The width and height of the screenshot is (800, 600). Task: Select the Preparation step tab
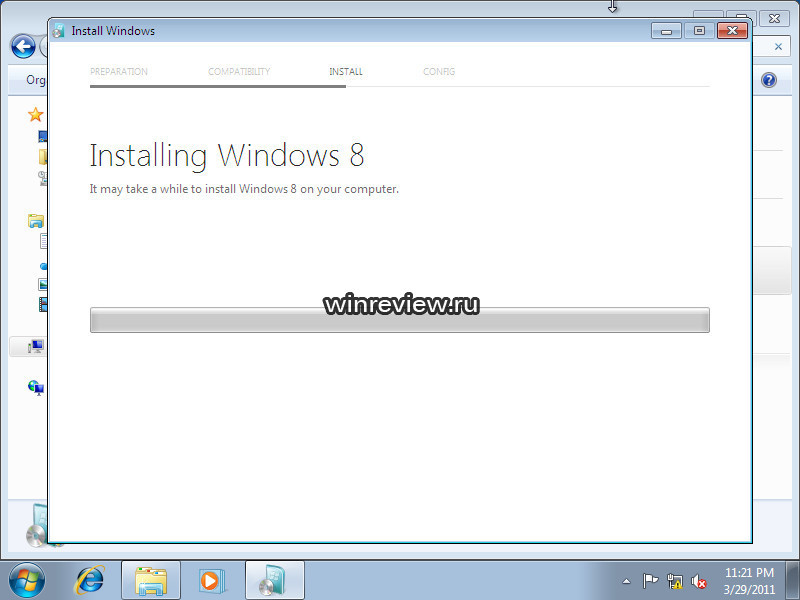[x=119, y=72]
